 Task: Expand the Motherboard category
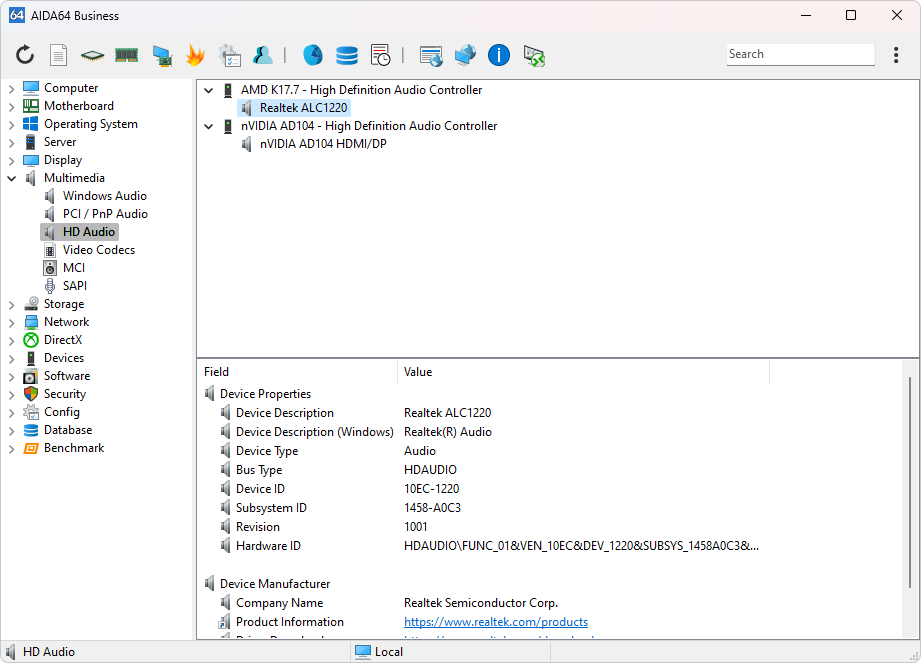pyautogui.click(x=12, y=106)
